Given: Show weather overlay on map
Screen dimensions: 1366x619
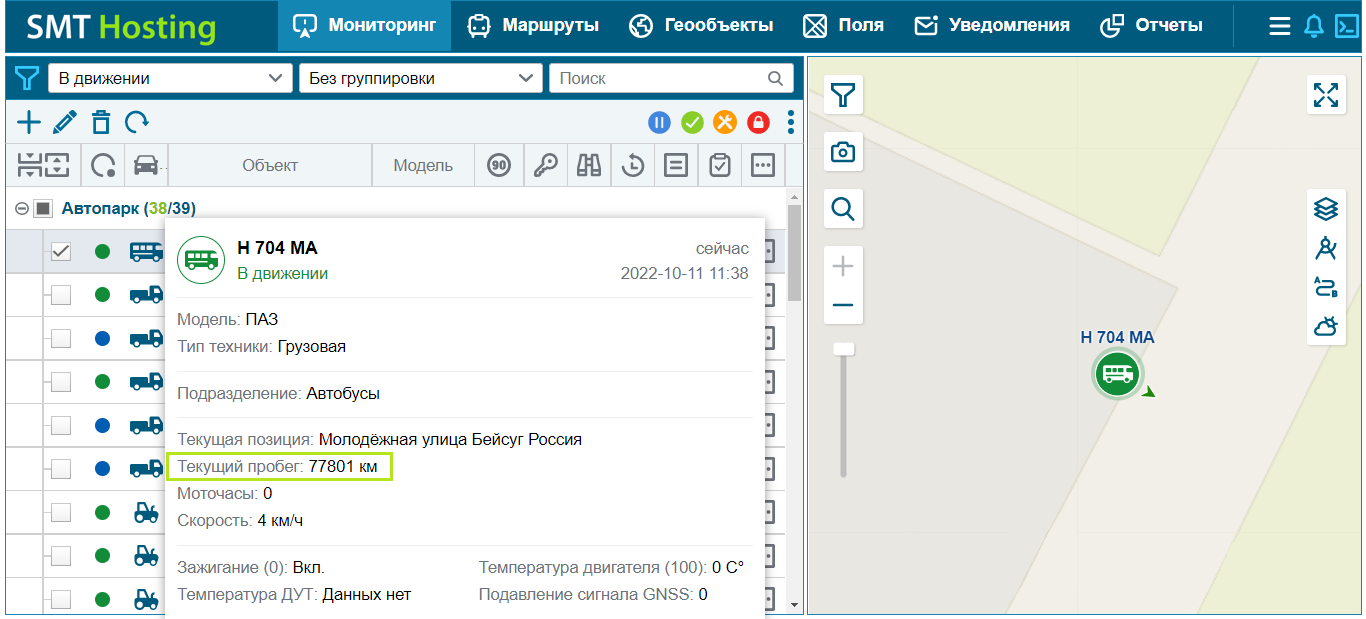Looking at the screenshot, I should [x=1325, y=326].
